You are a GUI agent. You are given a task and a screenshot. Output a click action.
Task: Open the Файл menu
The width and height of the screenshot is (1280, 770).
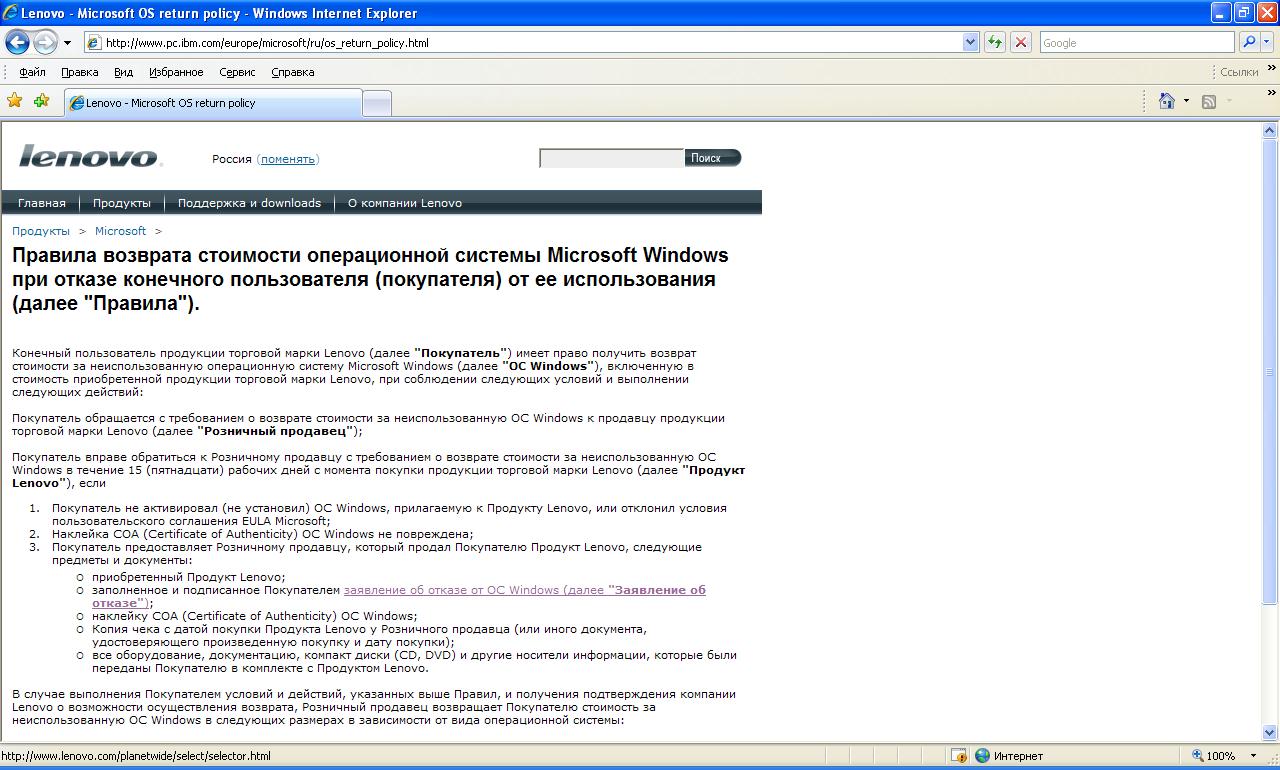tap(32, 72)
